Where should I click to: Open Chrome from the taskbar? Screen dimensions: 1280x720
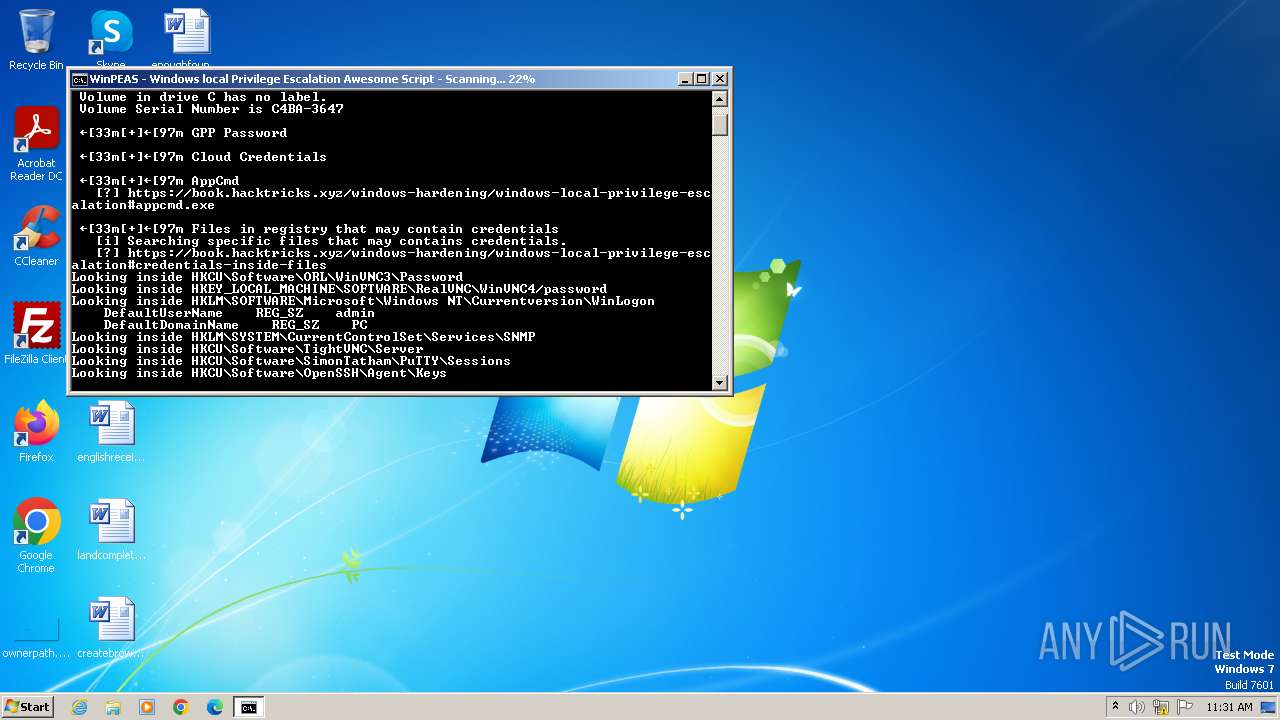(181, 707)
